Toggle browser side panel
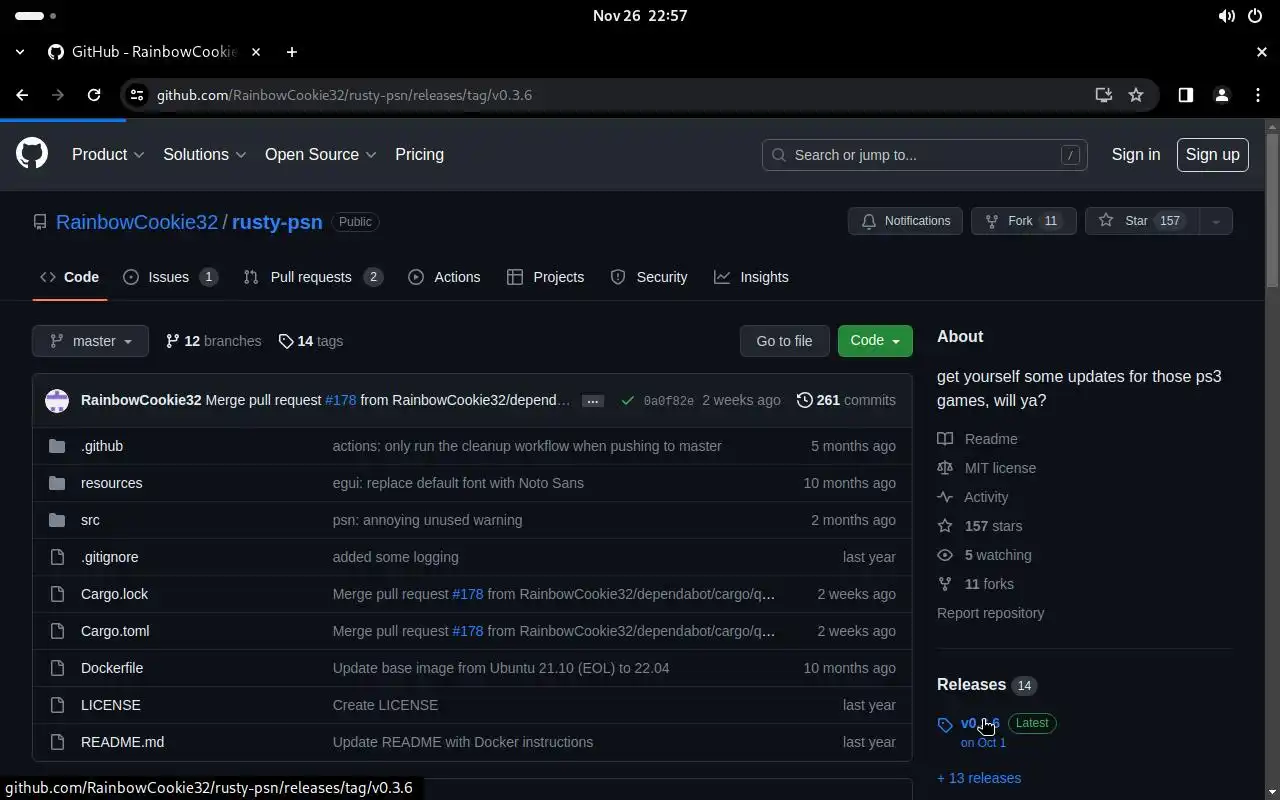 click(x=1185, y=95)
